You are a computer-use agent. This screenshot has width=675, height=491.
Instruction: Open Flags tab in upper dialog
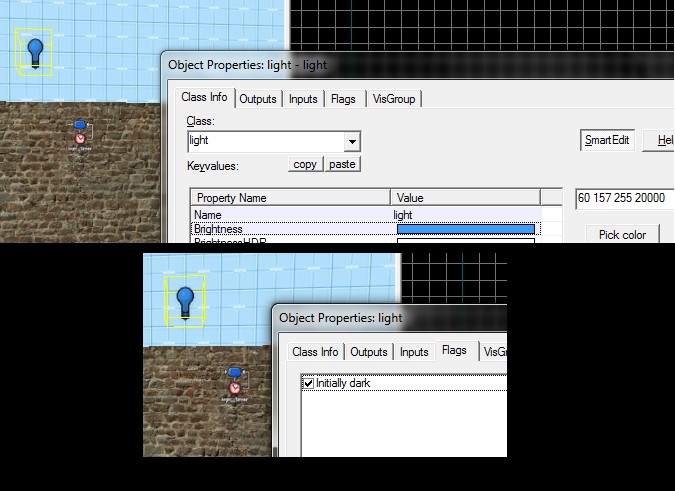click(343, 99)
